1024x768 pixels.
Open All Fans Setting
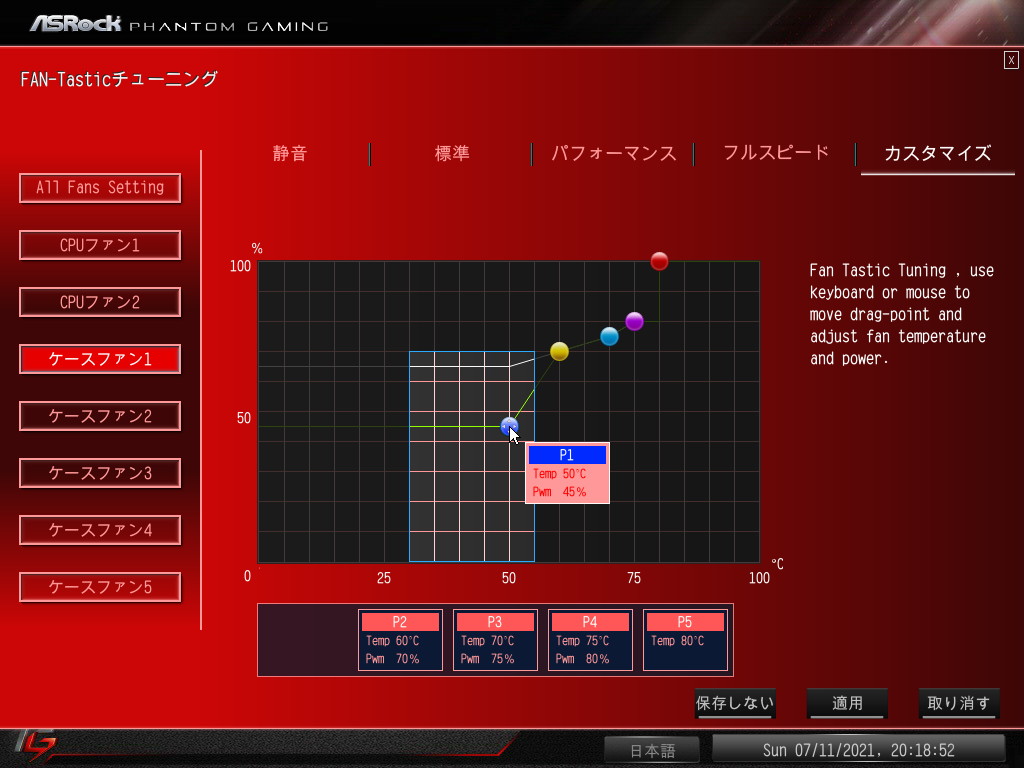[100, 188]
